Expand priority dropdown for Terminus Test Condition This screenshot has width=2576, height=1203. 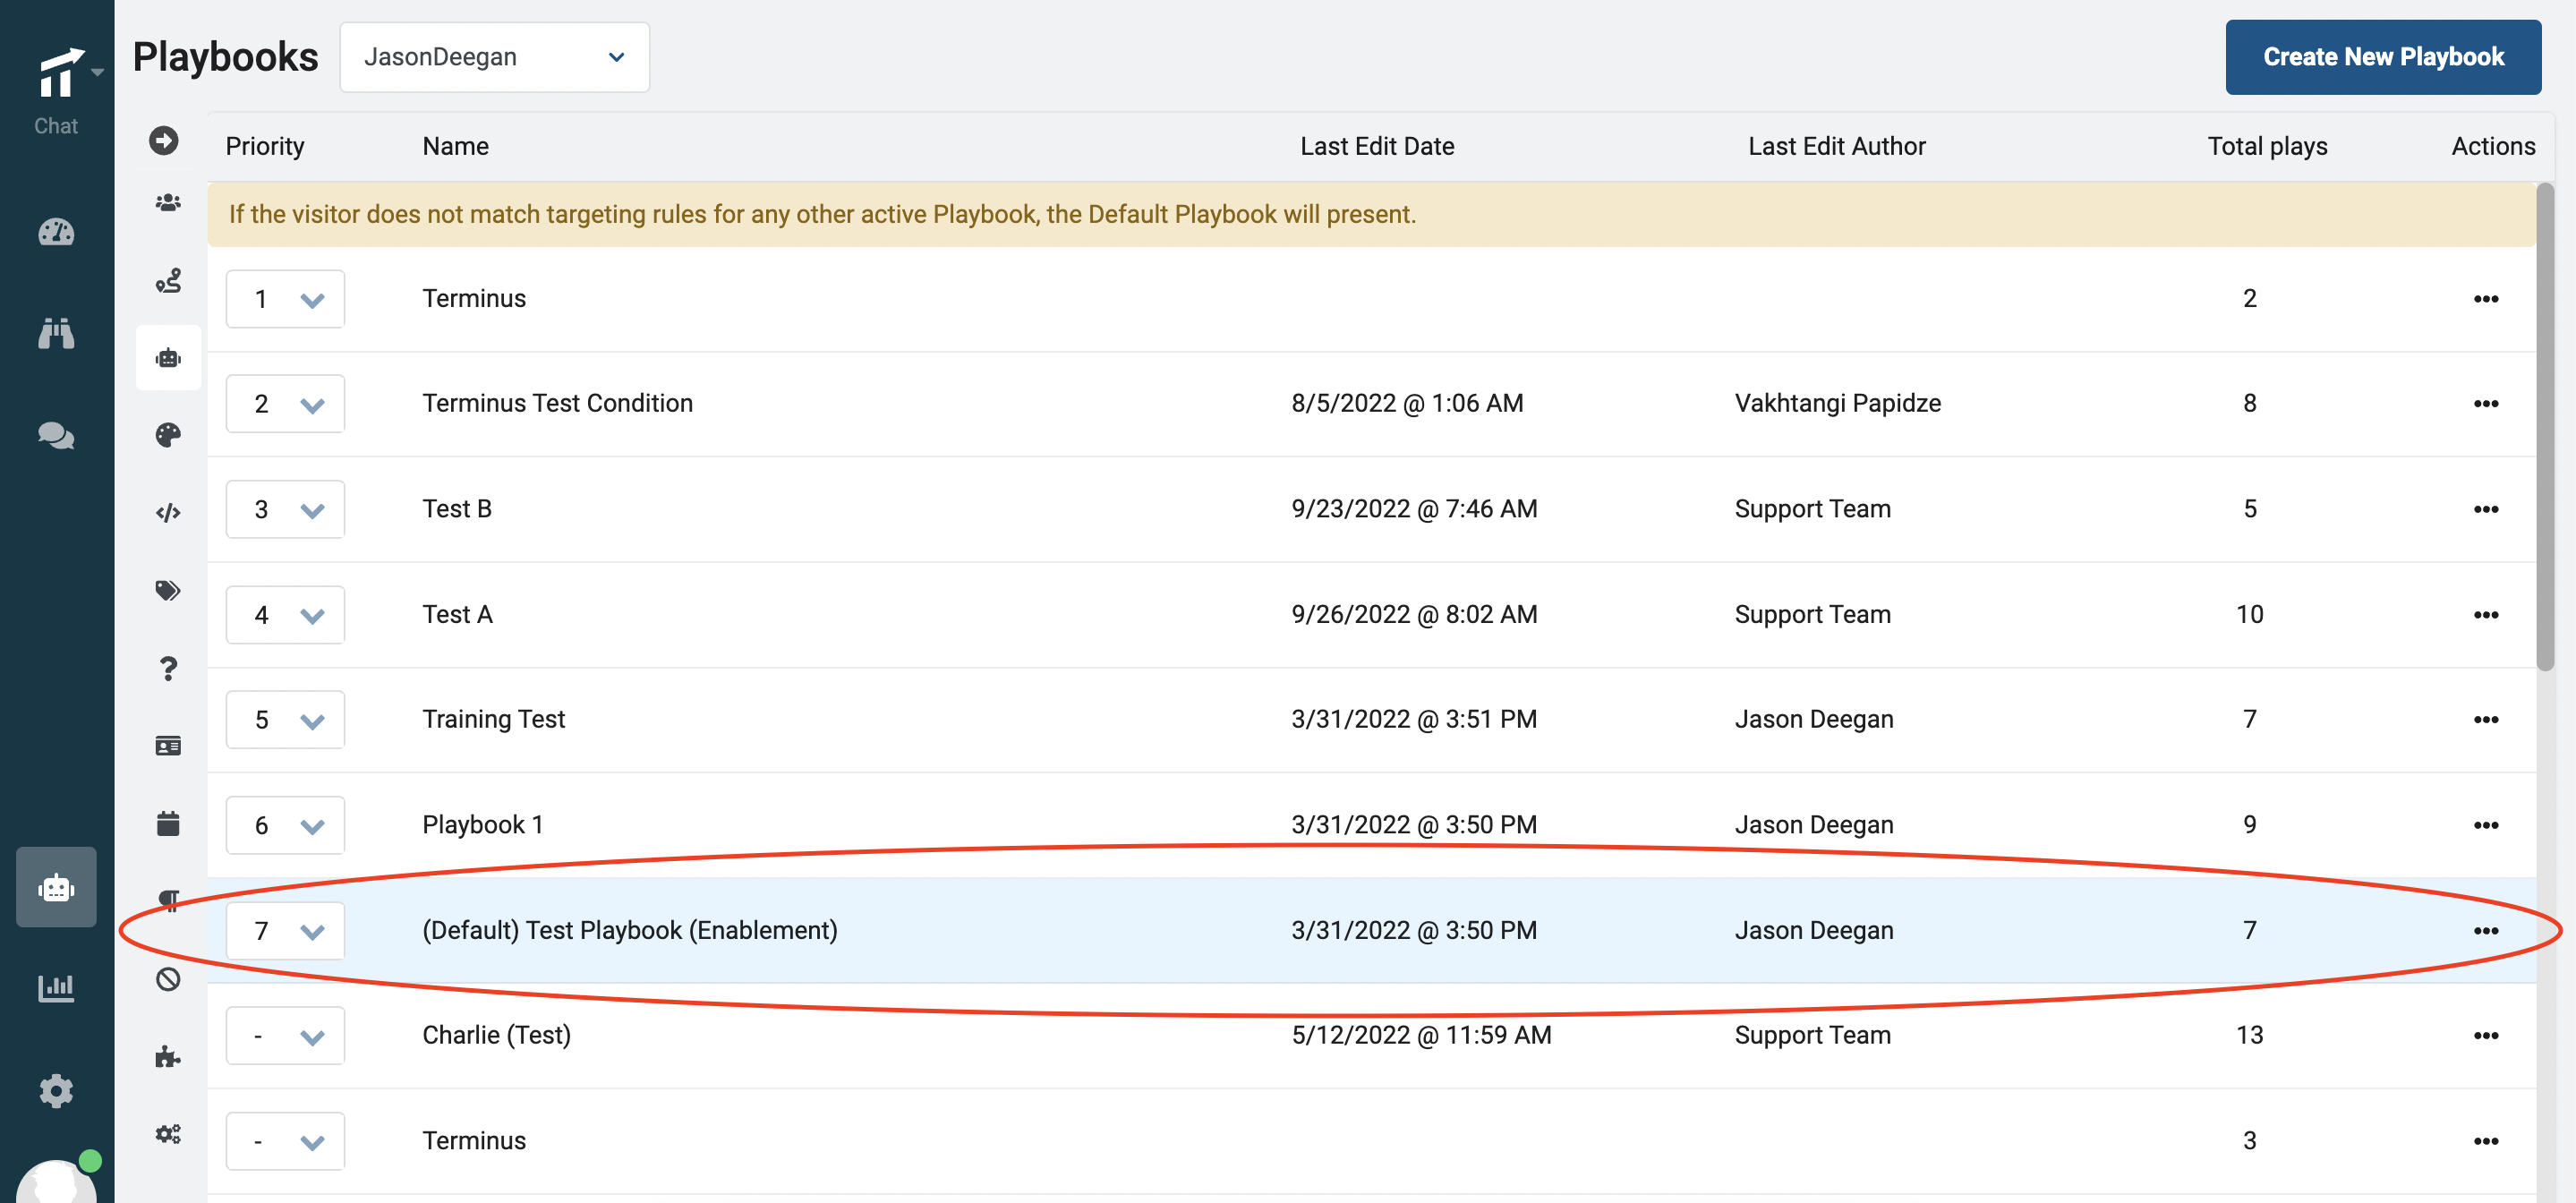pos(285,404)
